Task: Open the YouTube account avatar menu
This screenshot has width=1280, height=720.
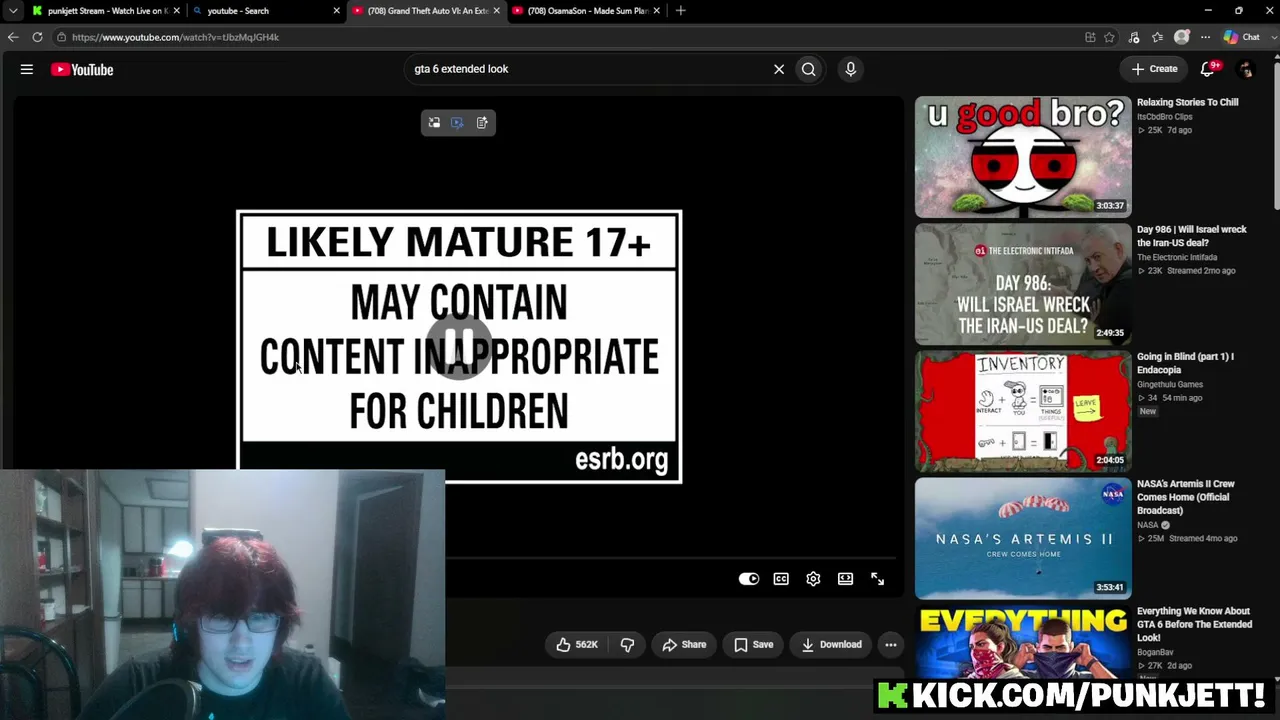Action: (x=1246, y=69)
